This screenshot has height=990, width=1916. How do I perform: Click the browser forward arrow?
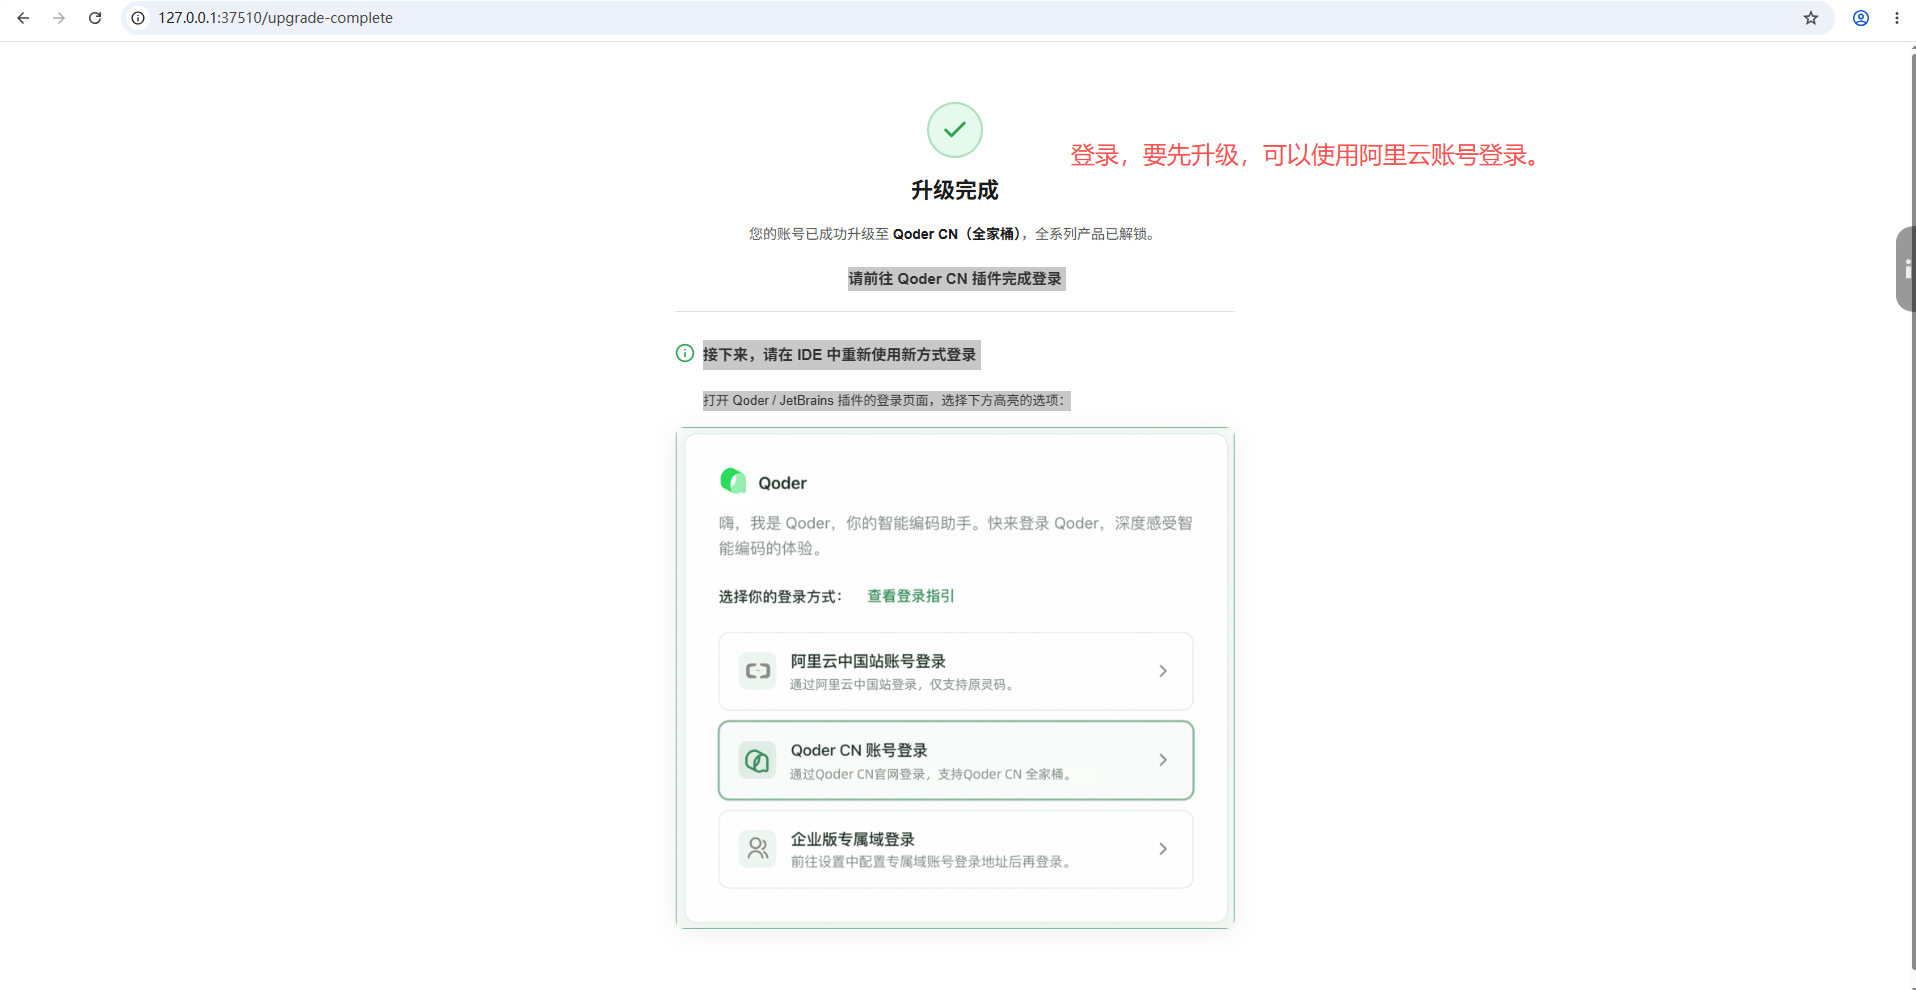59,18
